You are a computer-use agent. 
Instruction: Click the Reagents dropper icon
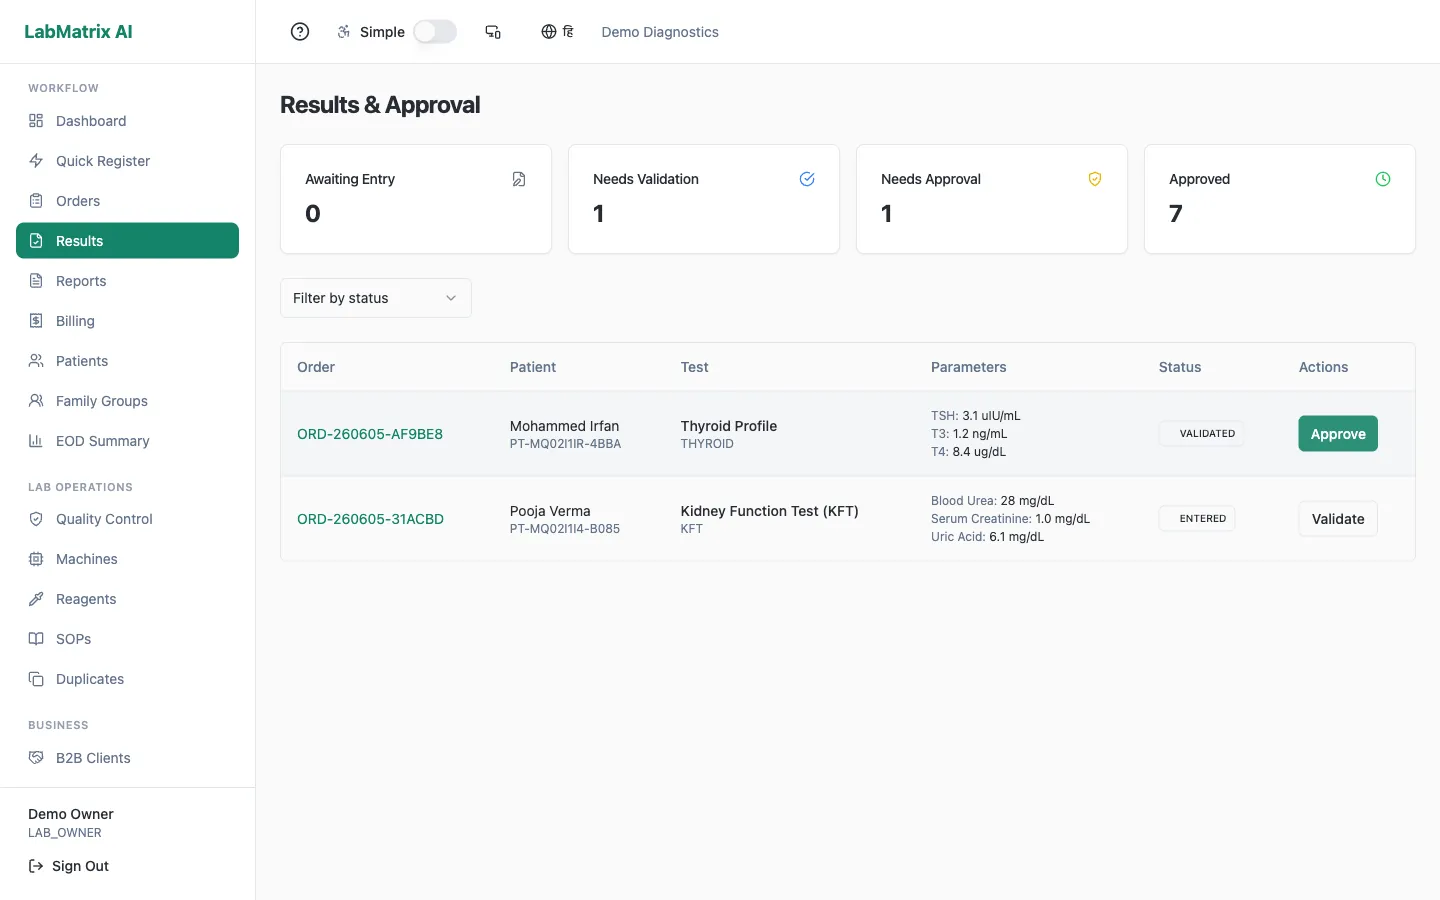coord(36,599)
